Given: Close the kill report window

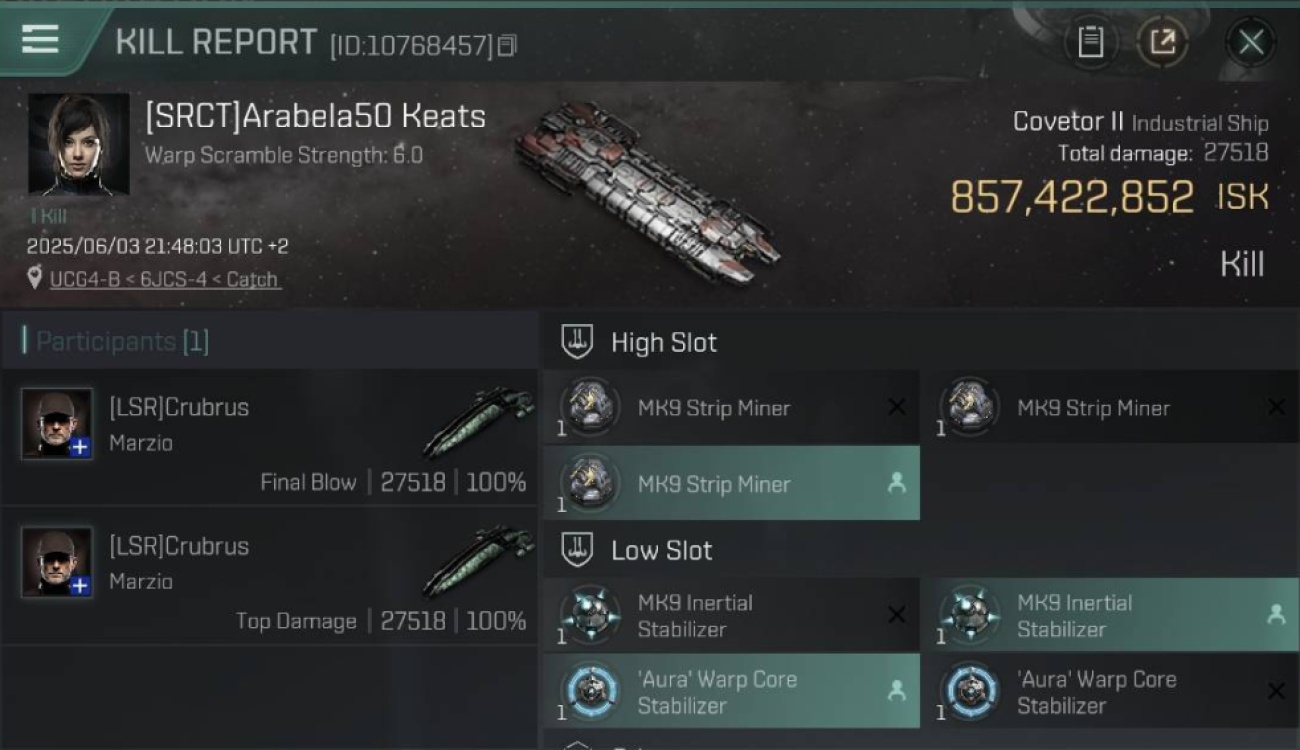Looking at the screenshot, I should (1250, 42).
